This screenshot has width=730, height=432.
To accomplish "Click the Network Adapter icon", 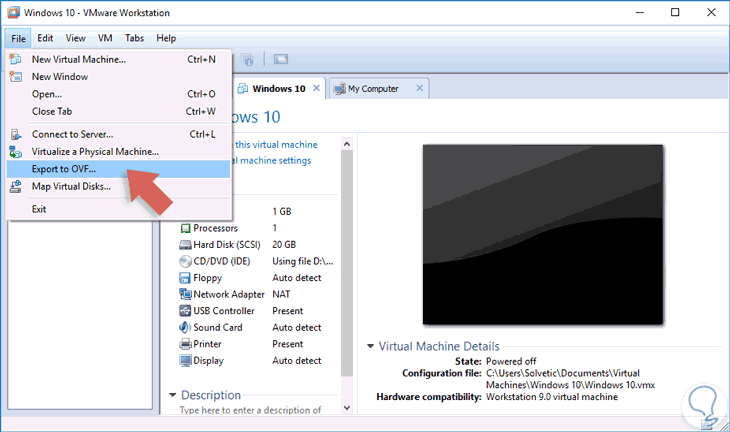I will point(185,294).
